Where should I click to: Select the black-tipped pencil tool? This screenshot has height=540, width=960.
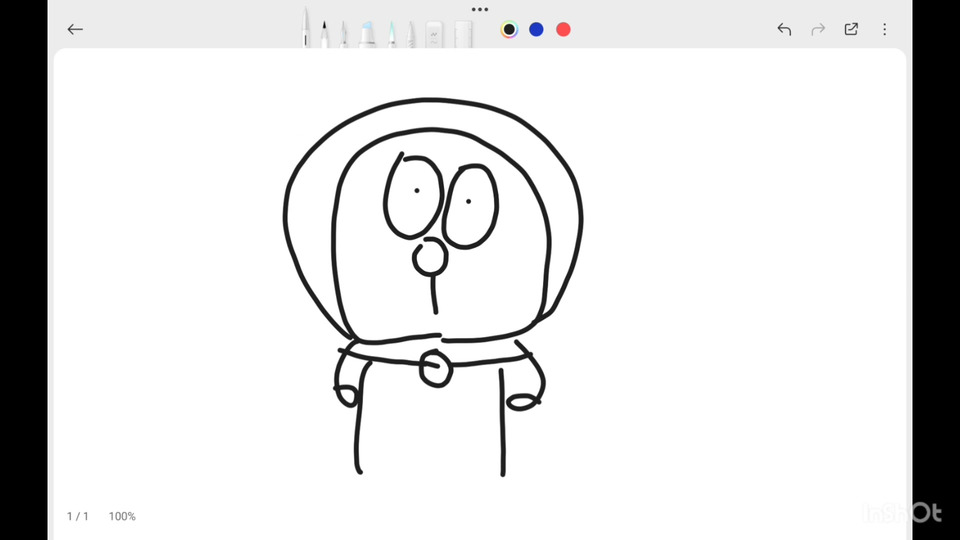[324, 34]
